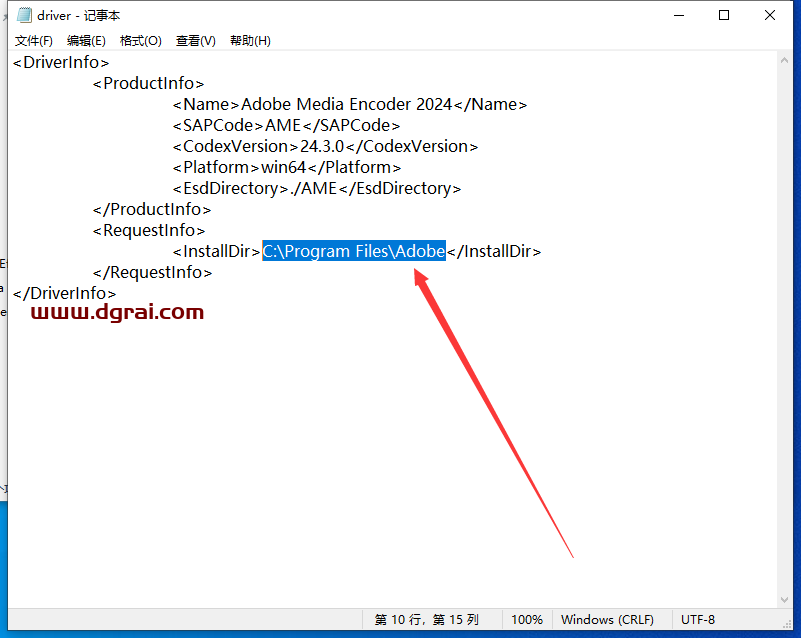
Task: Click the closing </DriverInfo> tag
Action: [64, 293]
